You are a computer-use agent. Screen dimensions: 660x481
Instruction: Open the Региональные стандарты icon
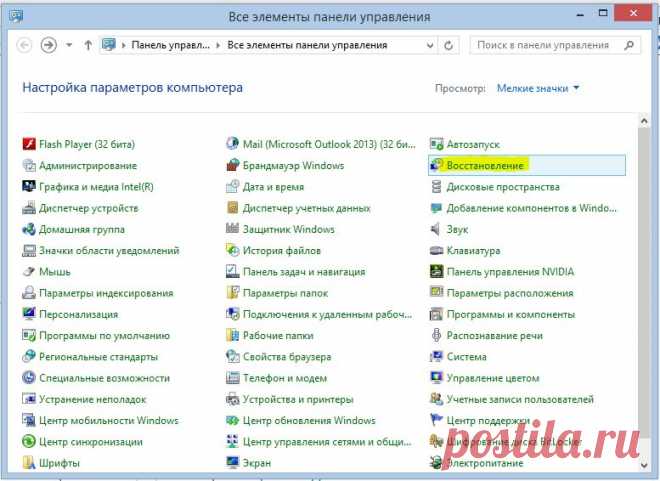pos(29,356)
